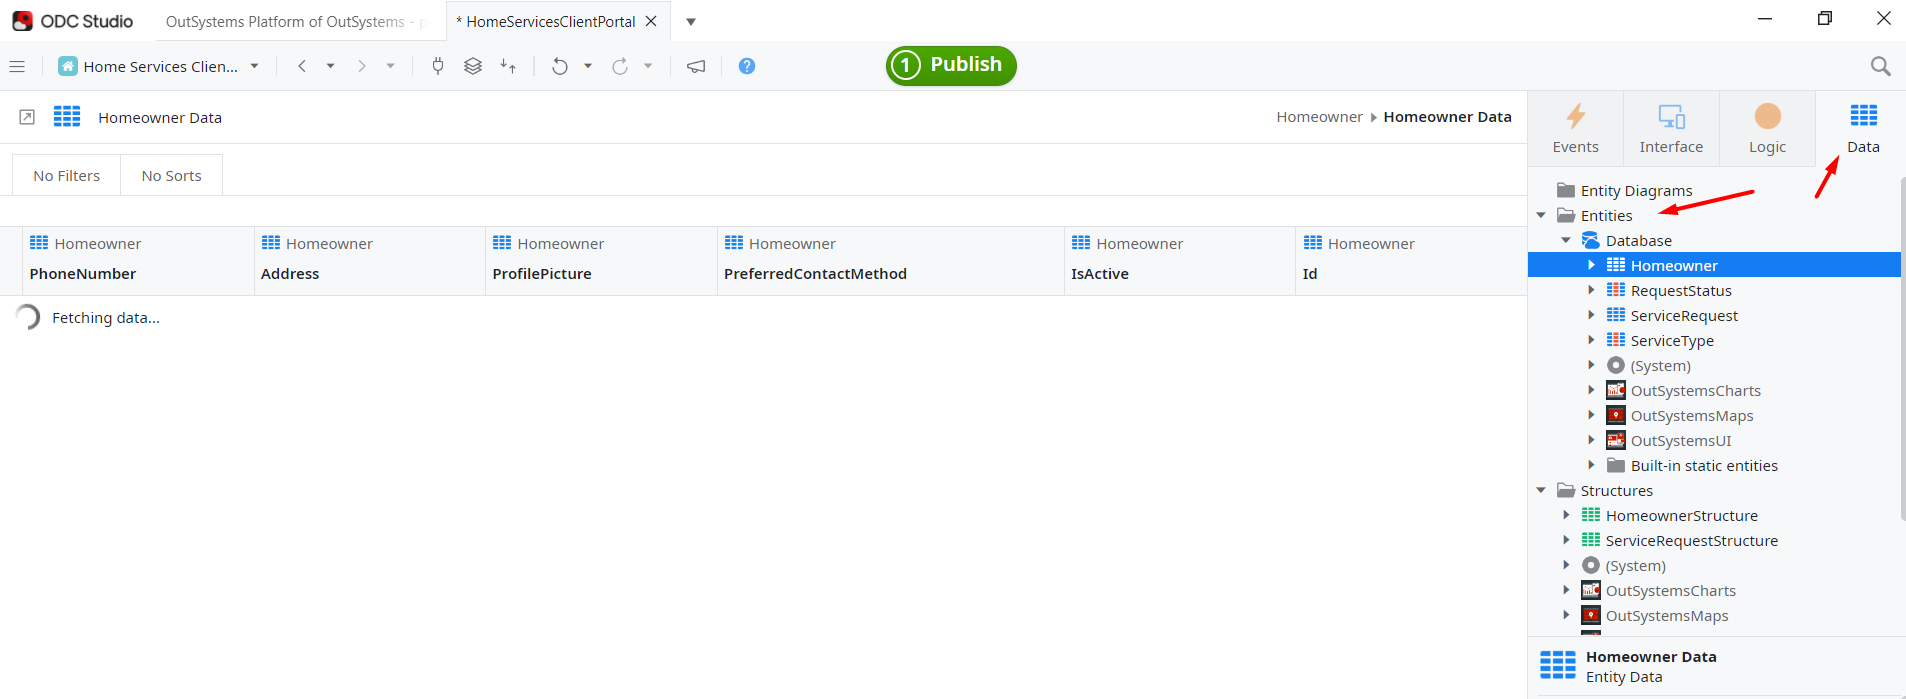
Task: Click the merge/compare arrows icon
Action: [x=508, y=66]
